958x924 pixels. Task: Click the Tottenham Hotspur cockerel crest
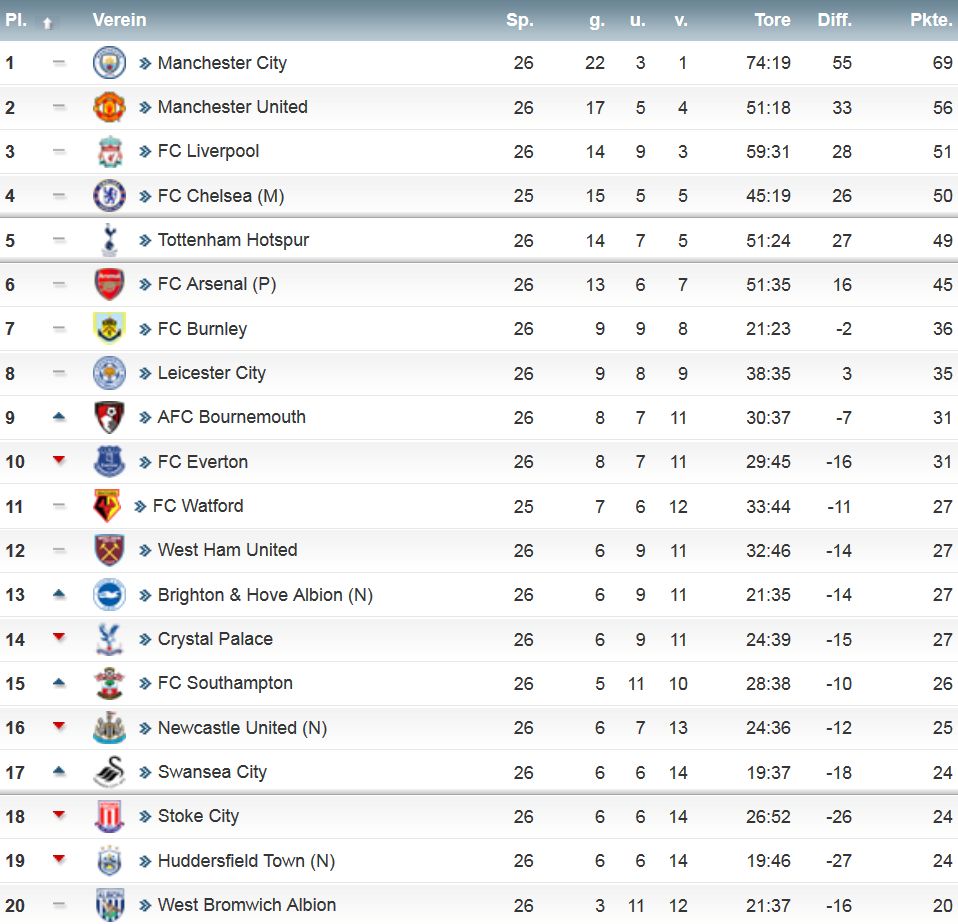click(109, 240)
